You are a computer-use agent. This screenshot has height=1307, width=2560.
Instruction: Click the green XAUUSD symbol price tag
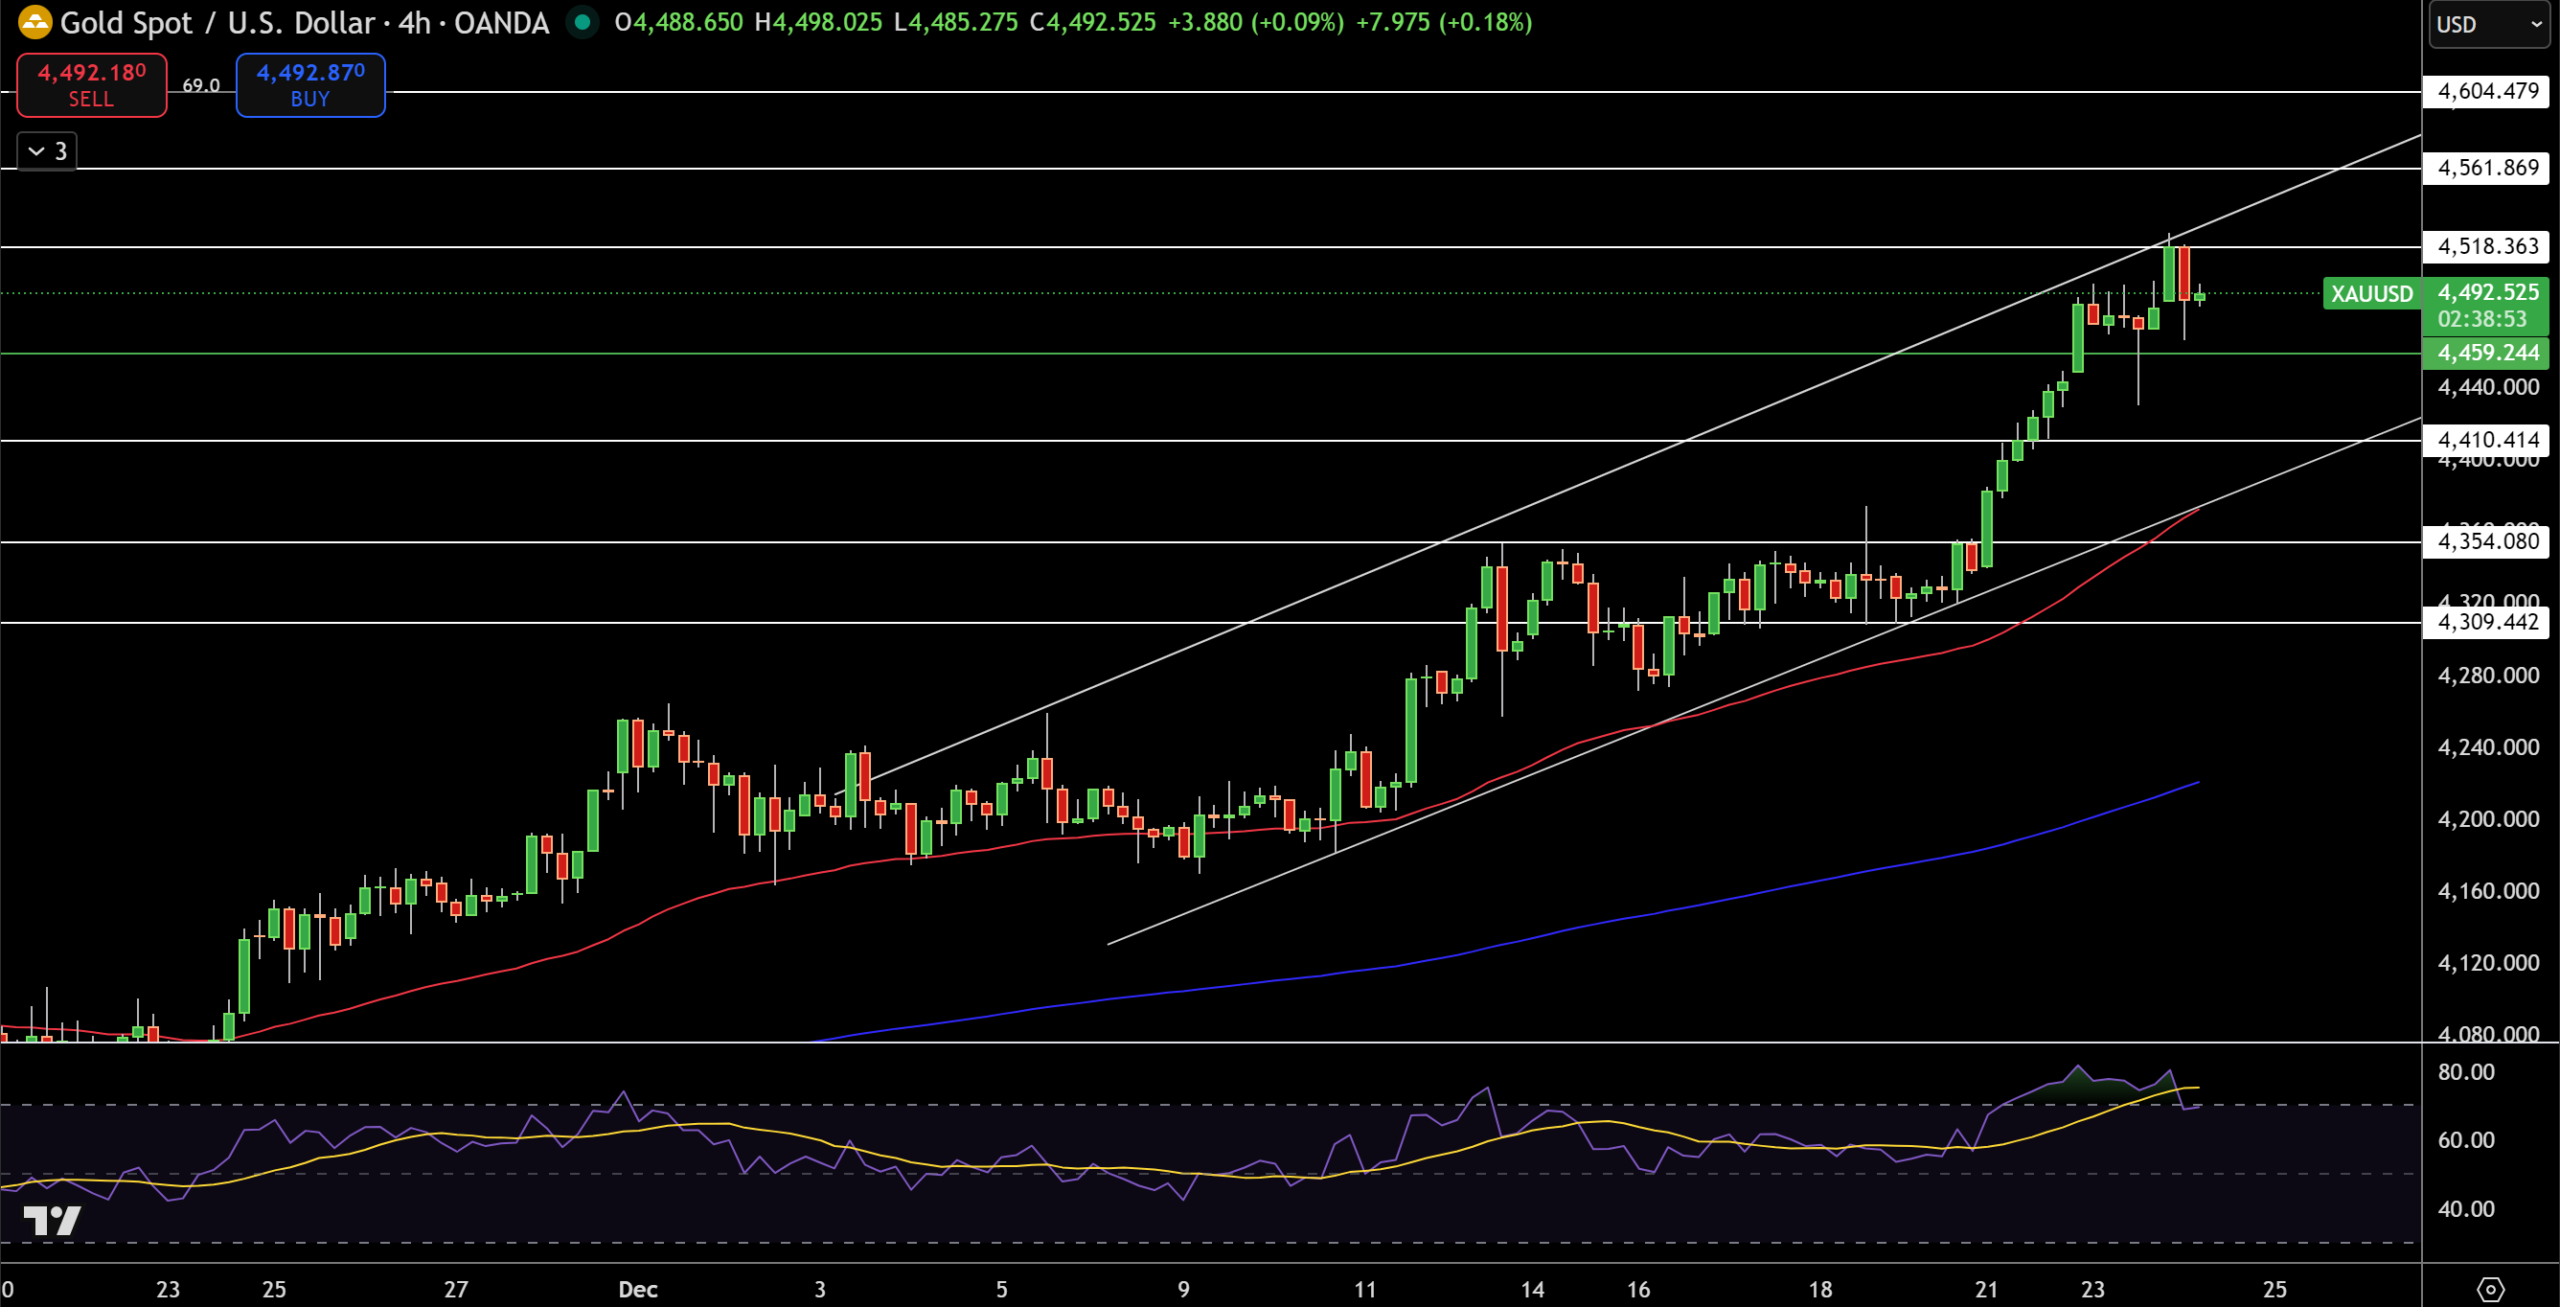[x=2371, y=294]
